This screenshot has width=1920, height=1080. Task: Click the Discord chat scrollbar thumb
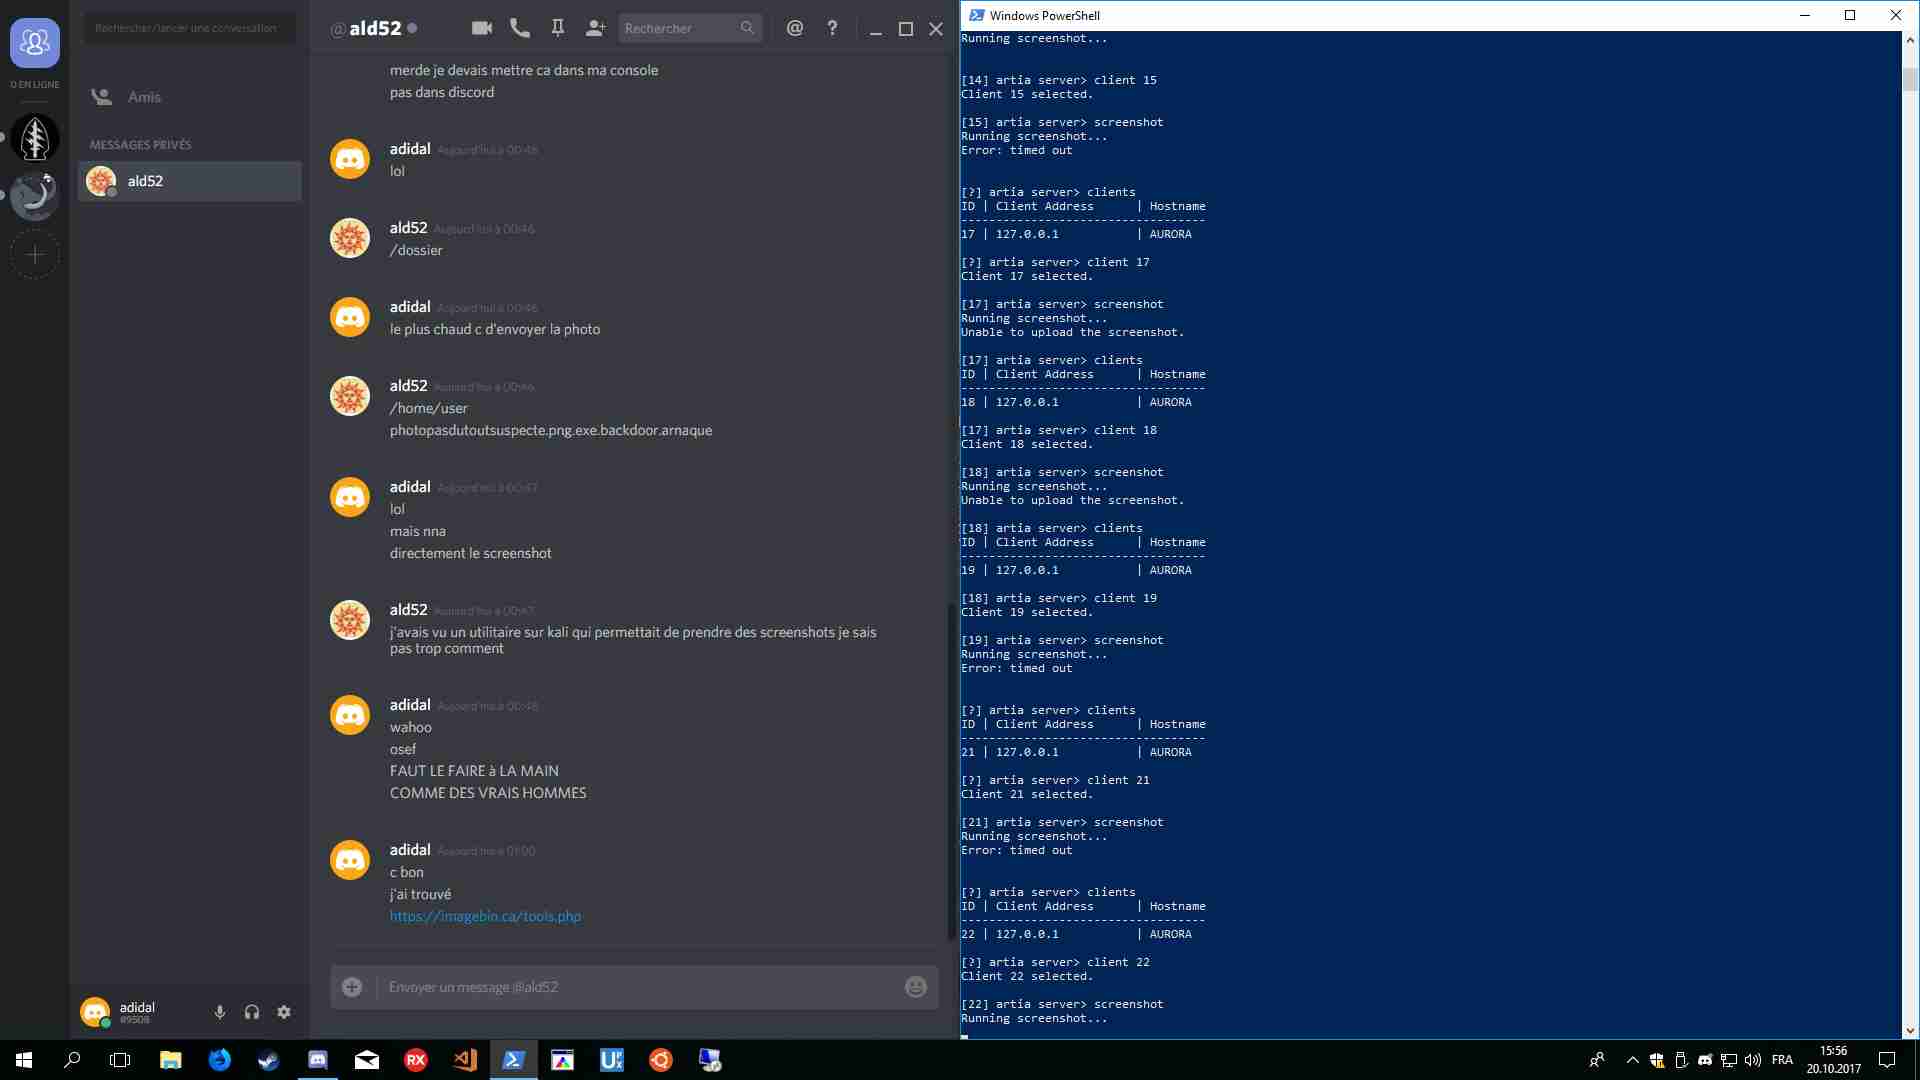coord(950,770)
